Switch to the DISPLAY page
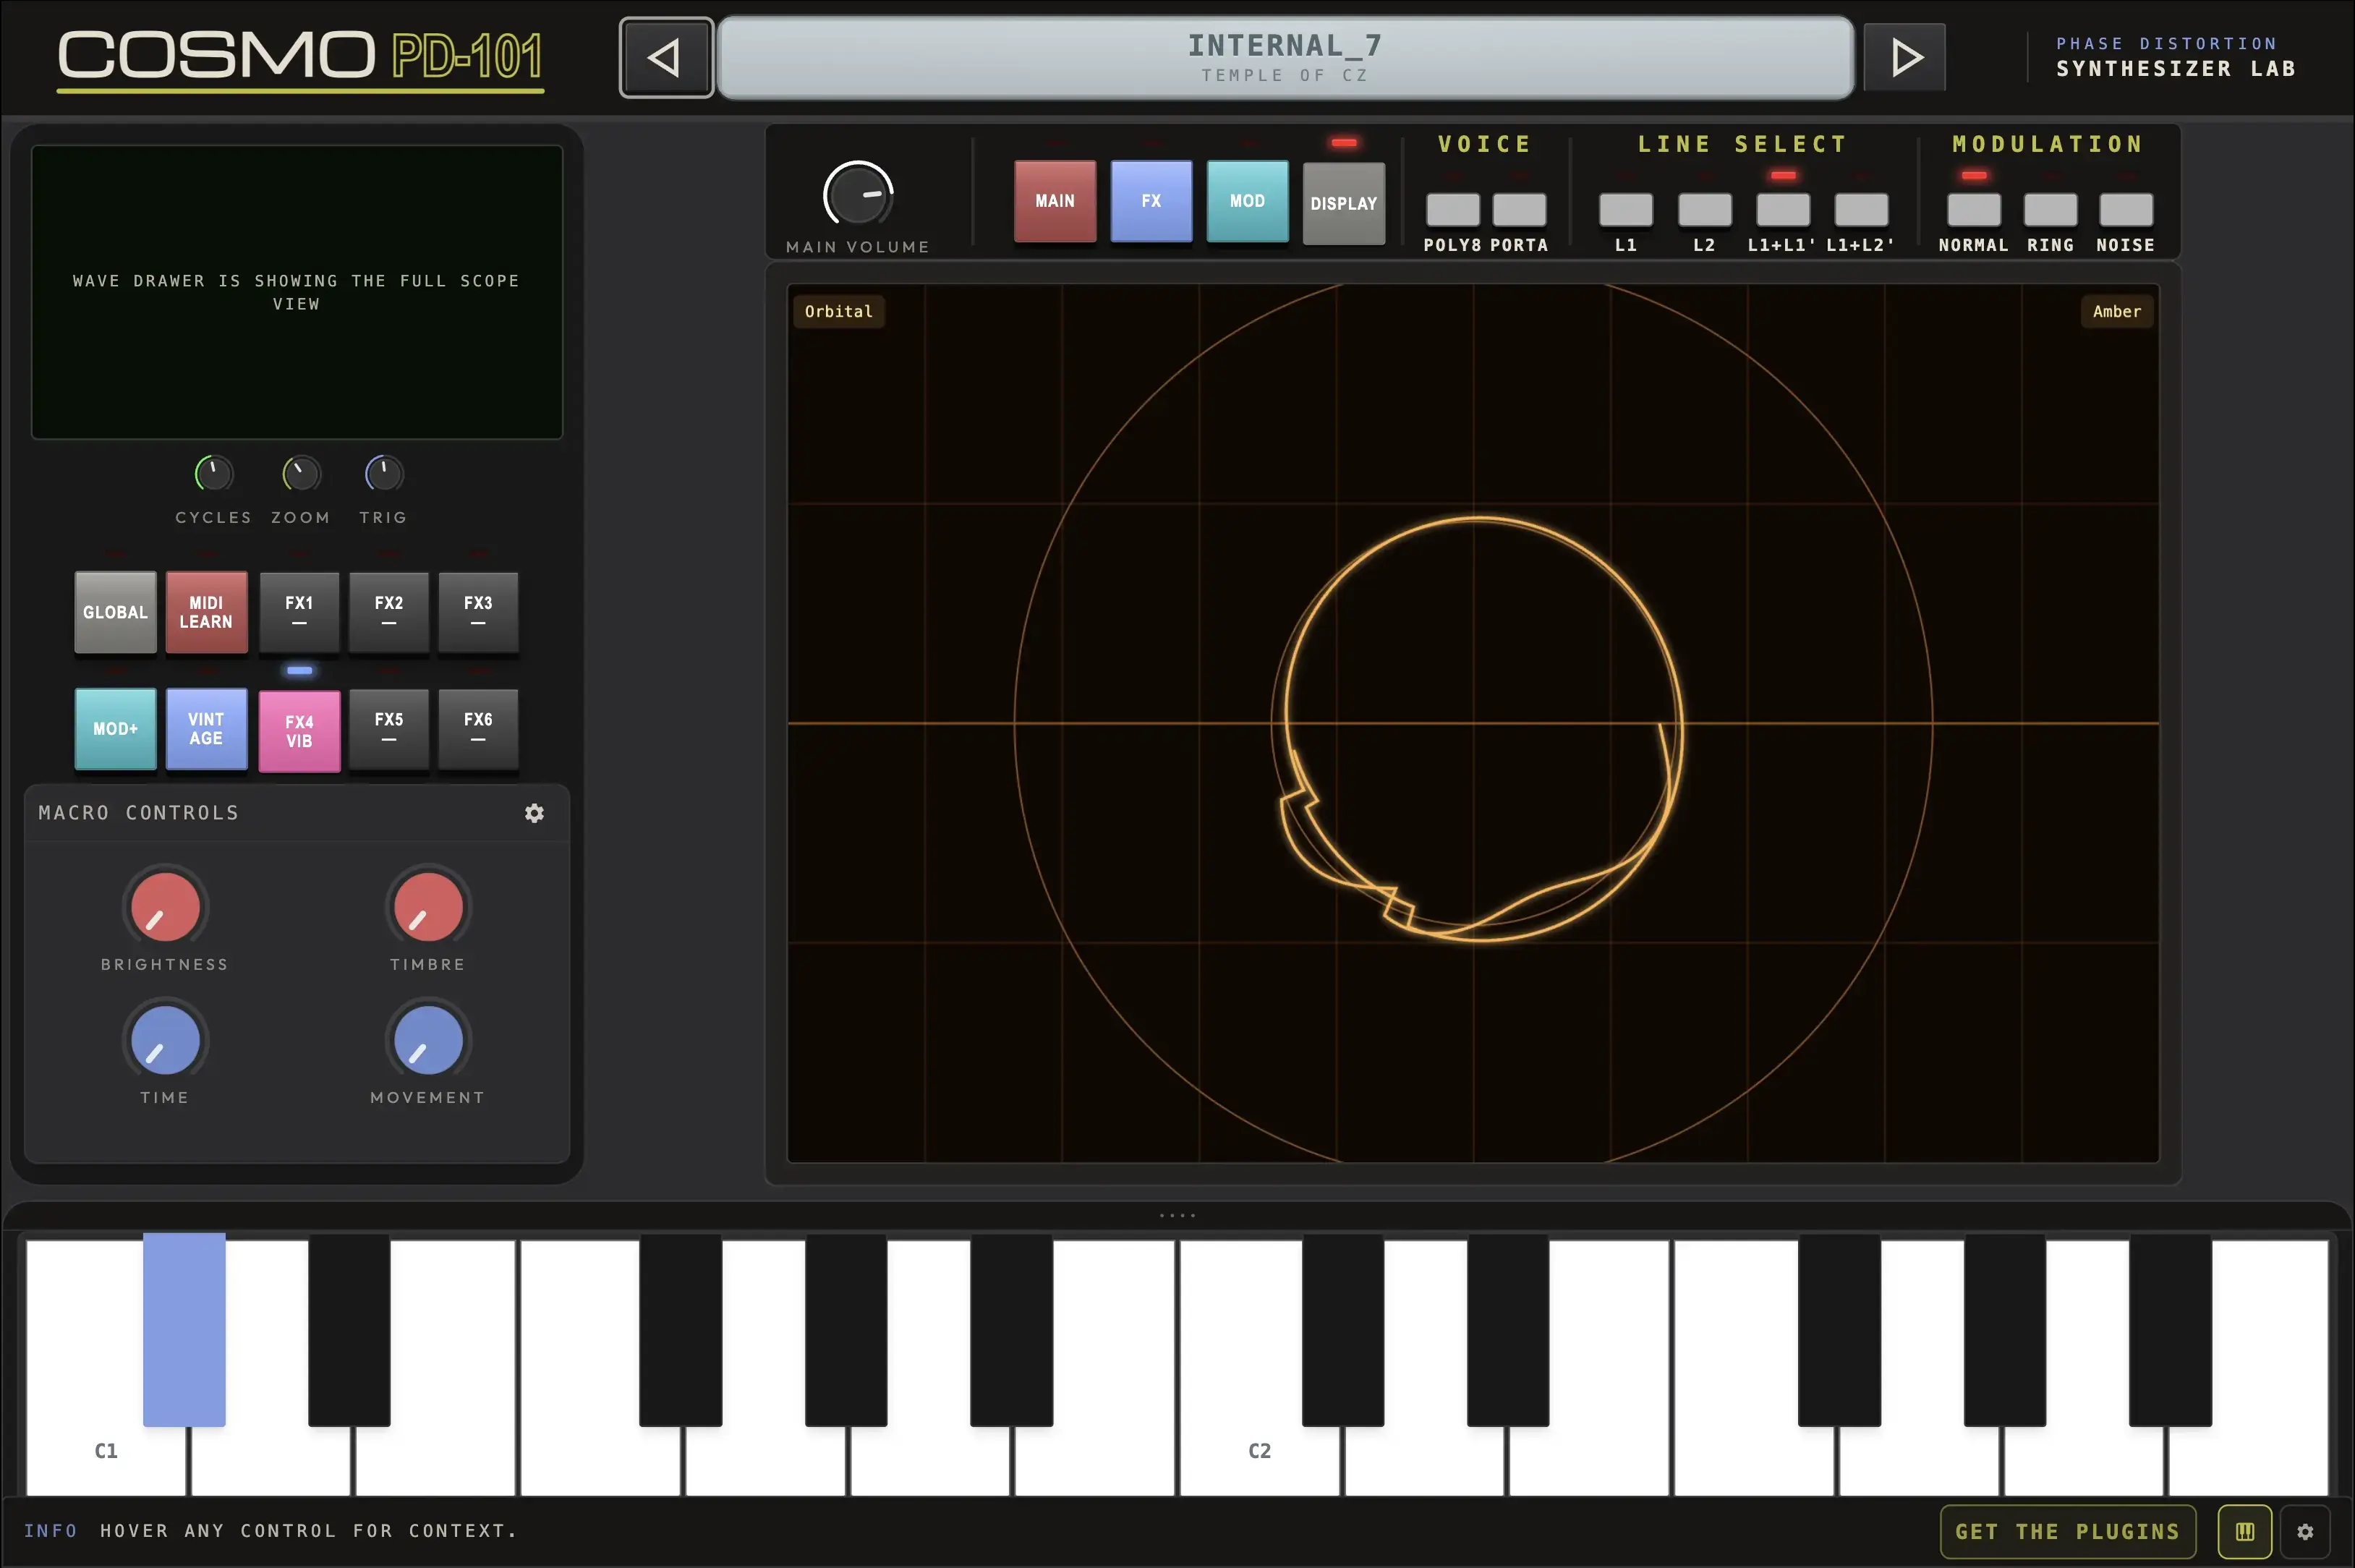The width and height of the screenshot is (2355, 1568). tap(1344, 203)
